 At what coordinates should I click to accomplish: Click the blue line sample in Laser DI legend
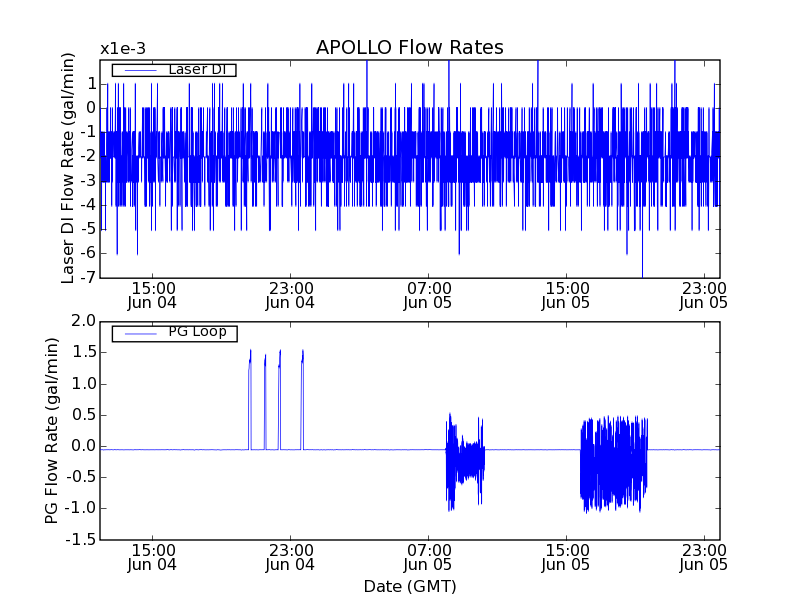point(138,70)
